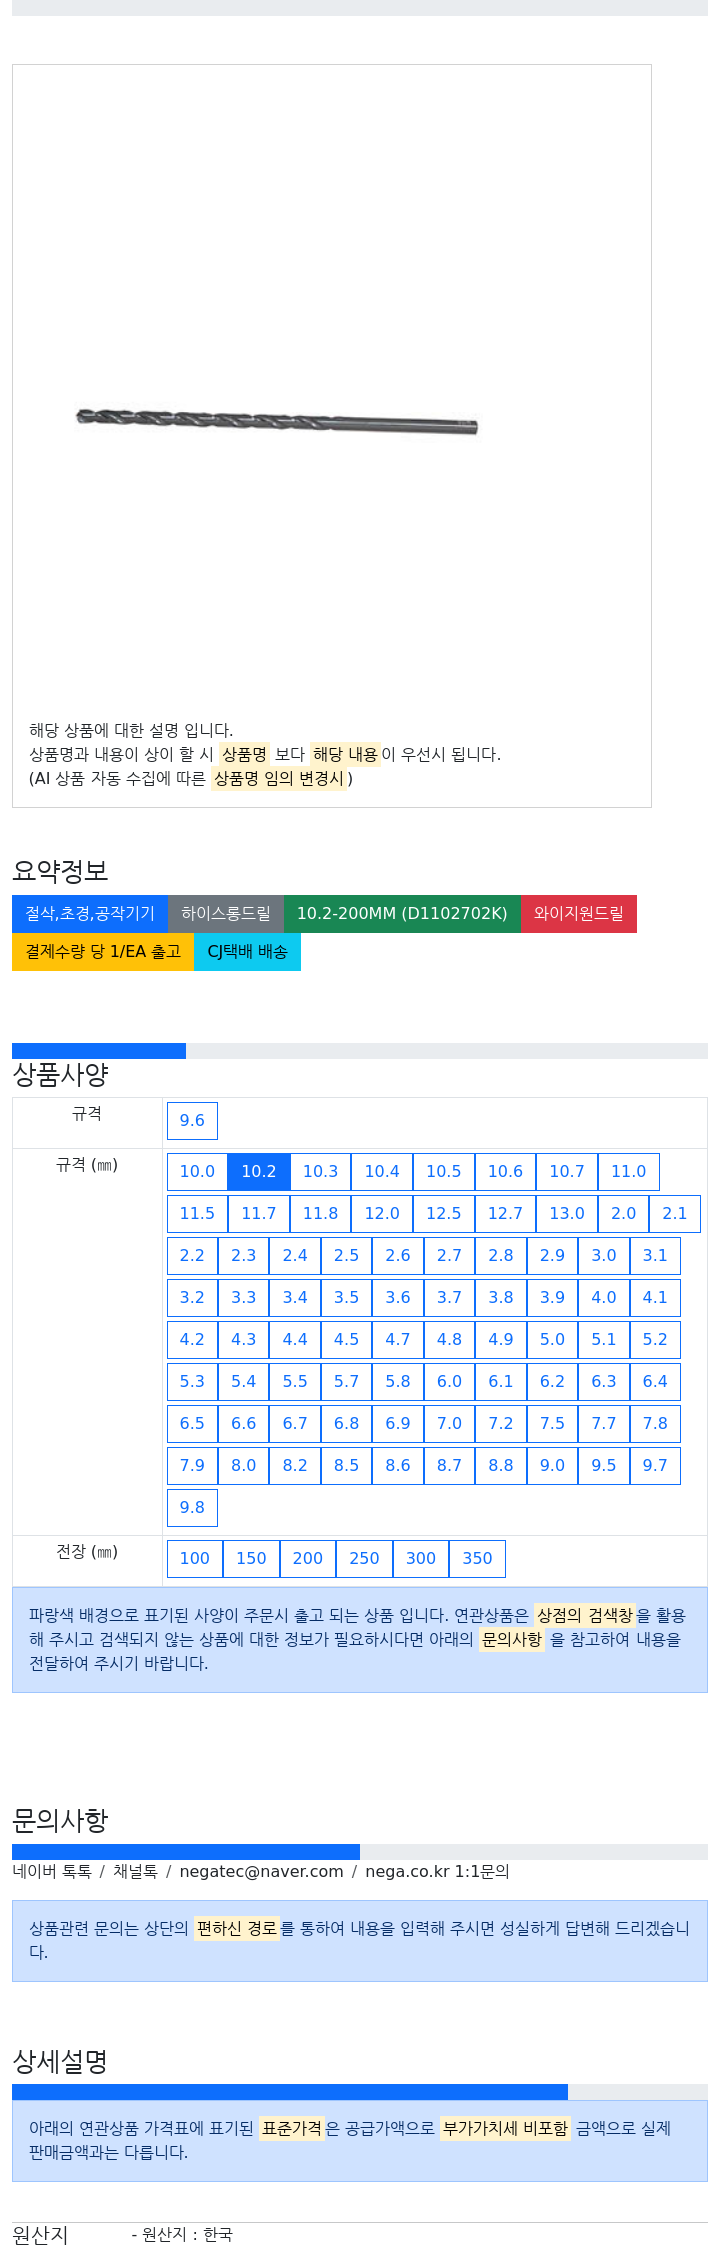This screenshot has width=720, height=2255.
Task: Click the drill bit product image
Action: 277,421
